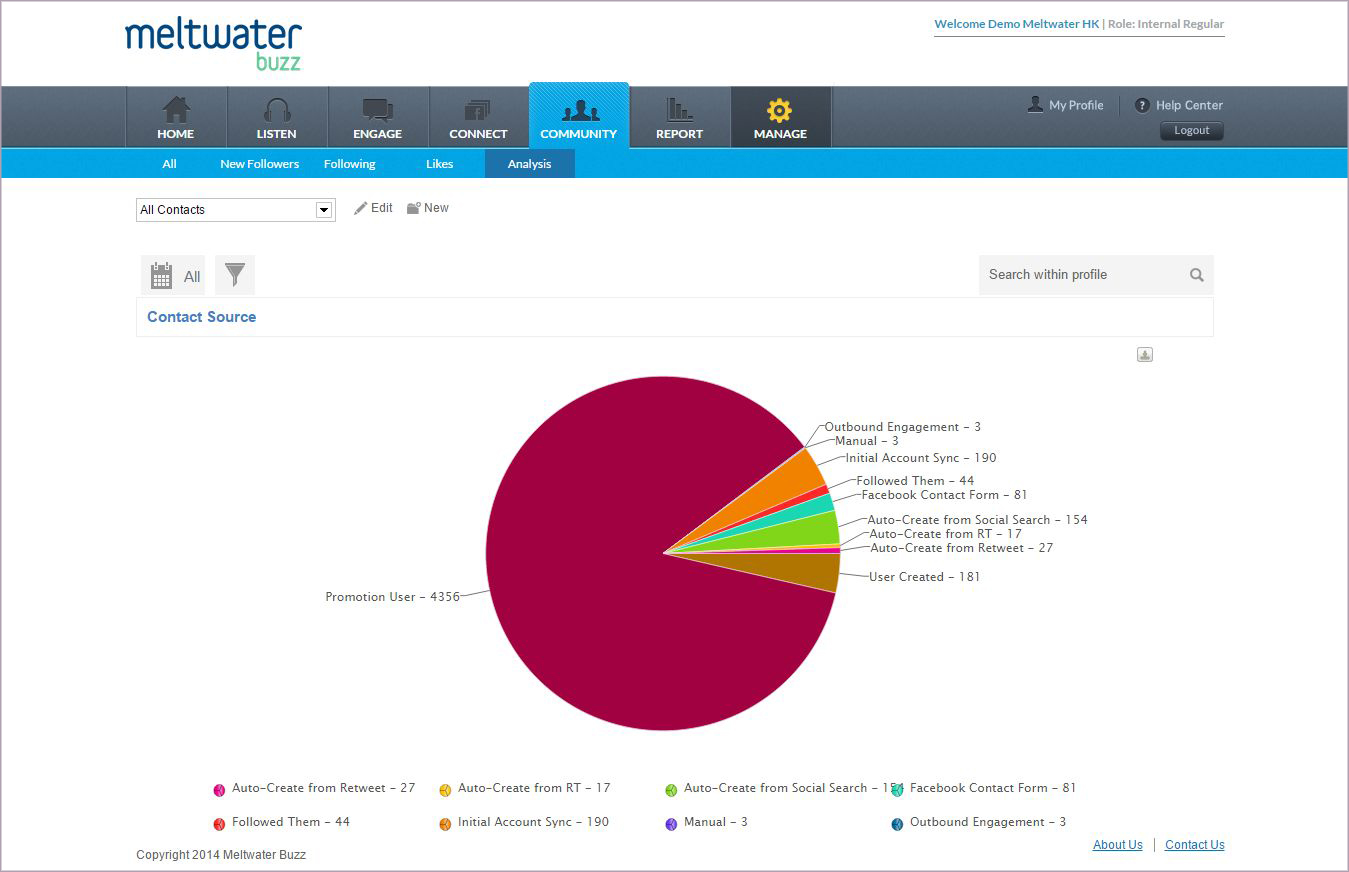Go to the Engage chat section
This screenshot has height=872, width=1349.
pos(377,117)
